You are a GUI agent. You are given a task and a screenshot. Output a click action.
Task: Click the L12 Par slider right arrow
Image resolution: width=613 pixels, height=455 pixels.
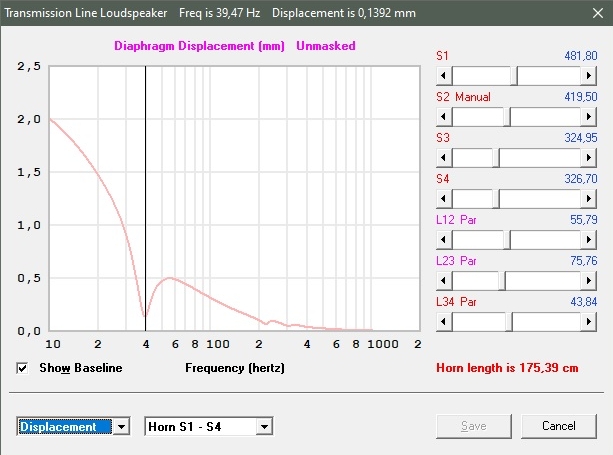coord(591,240)
